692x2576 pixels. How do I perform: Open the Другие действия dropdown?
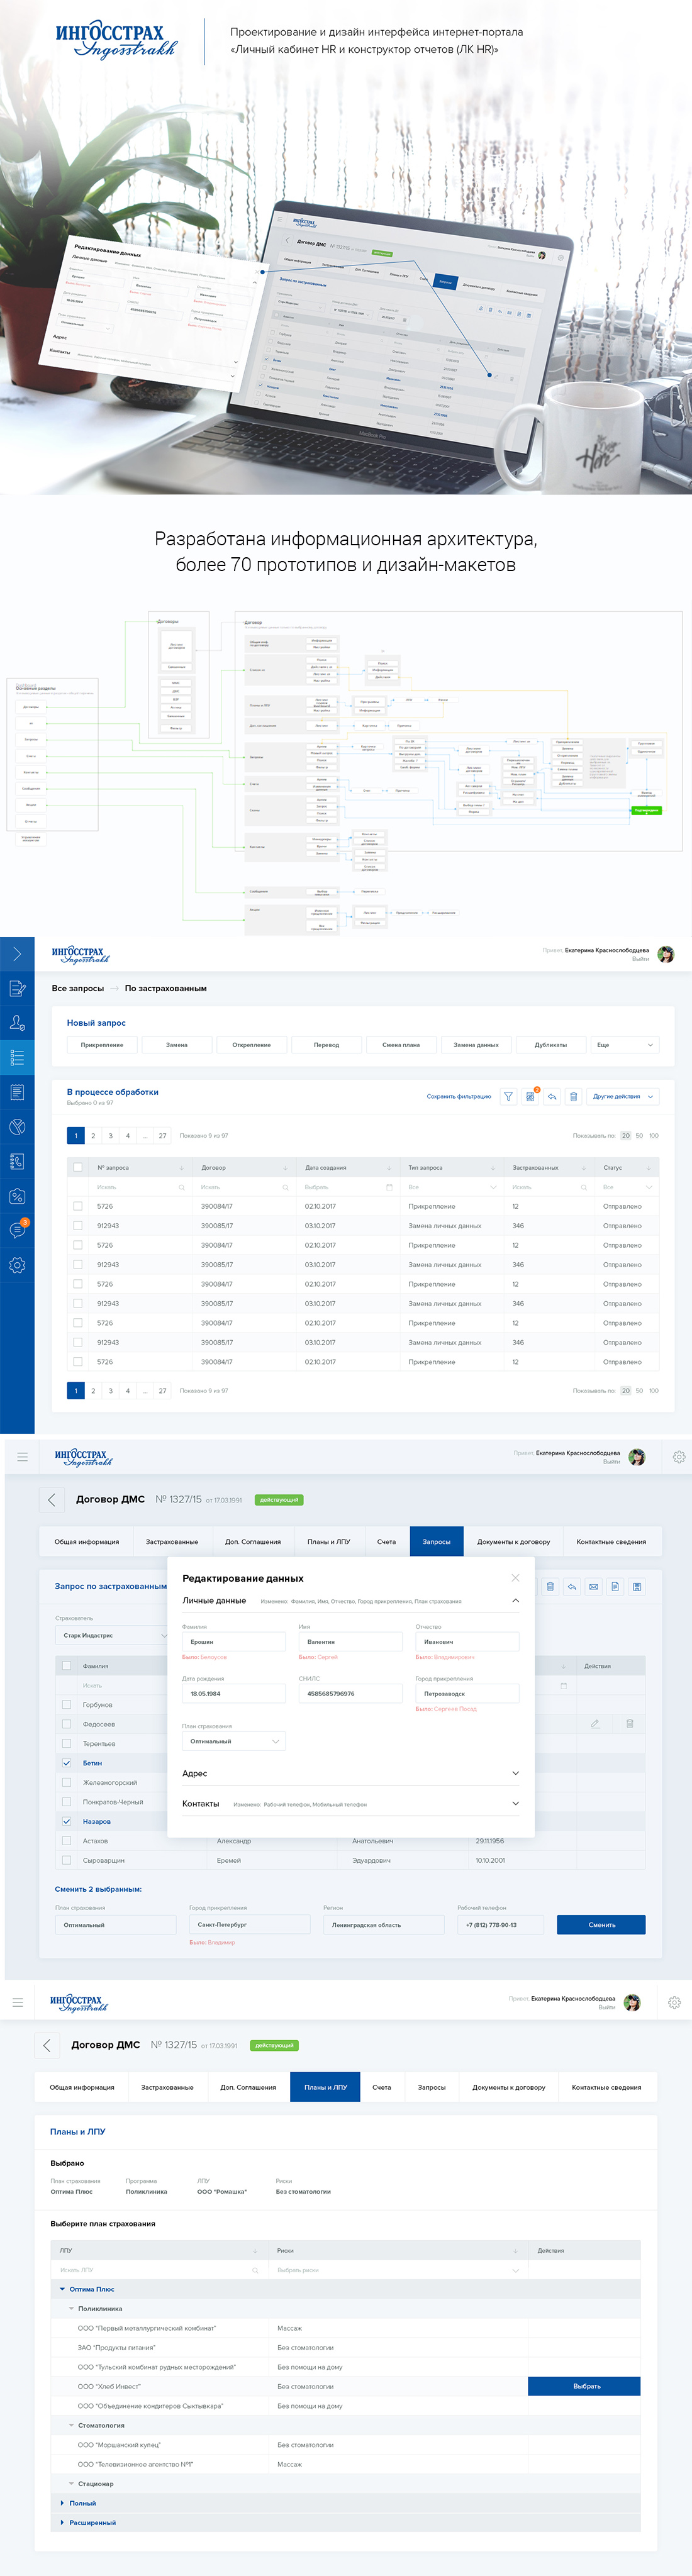623,1096
